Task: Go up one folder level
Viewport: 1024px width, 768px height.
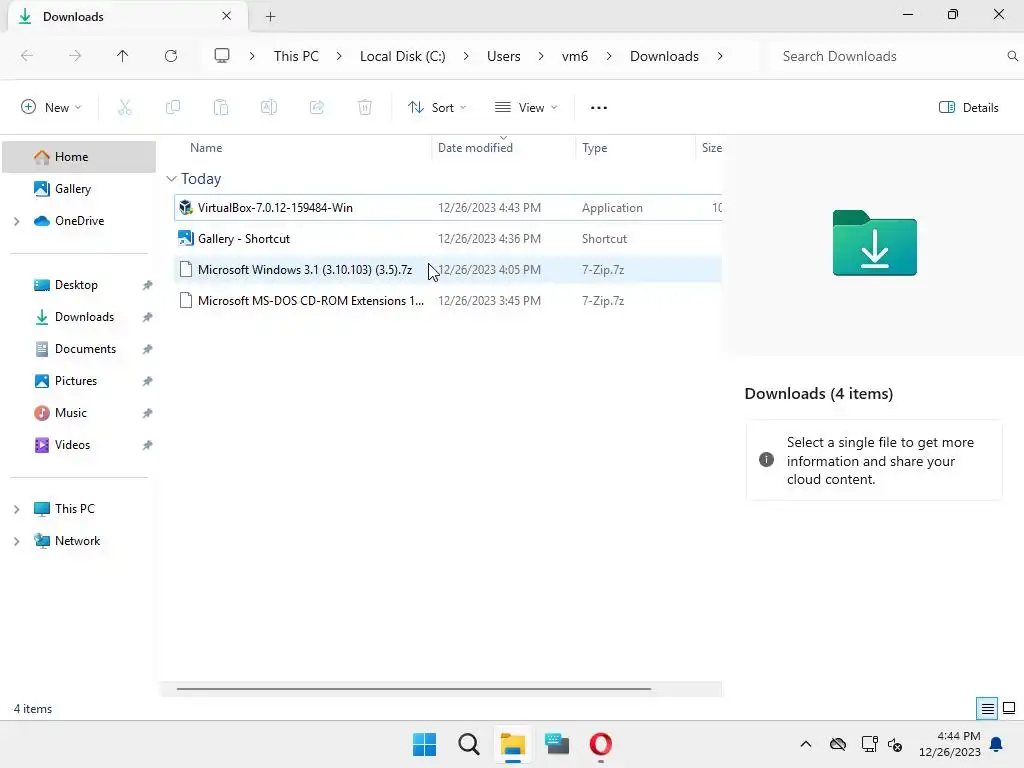Action: tap(123, 56)
